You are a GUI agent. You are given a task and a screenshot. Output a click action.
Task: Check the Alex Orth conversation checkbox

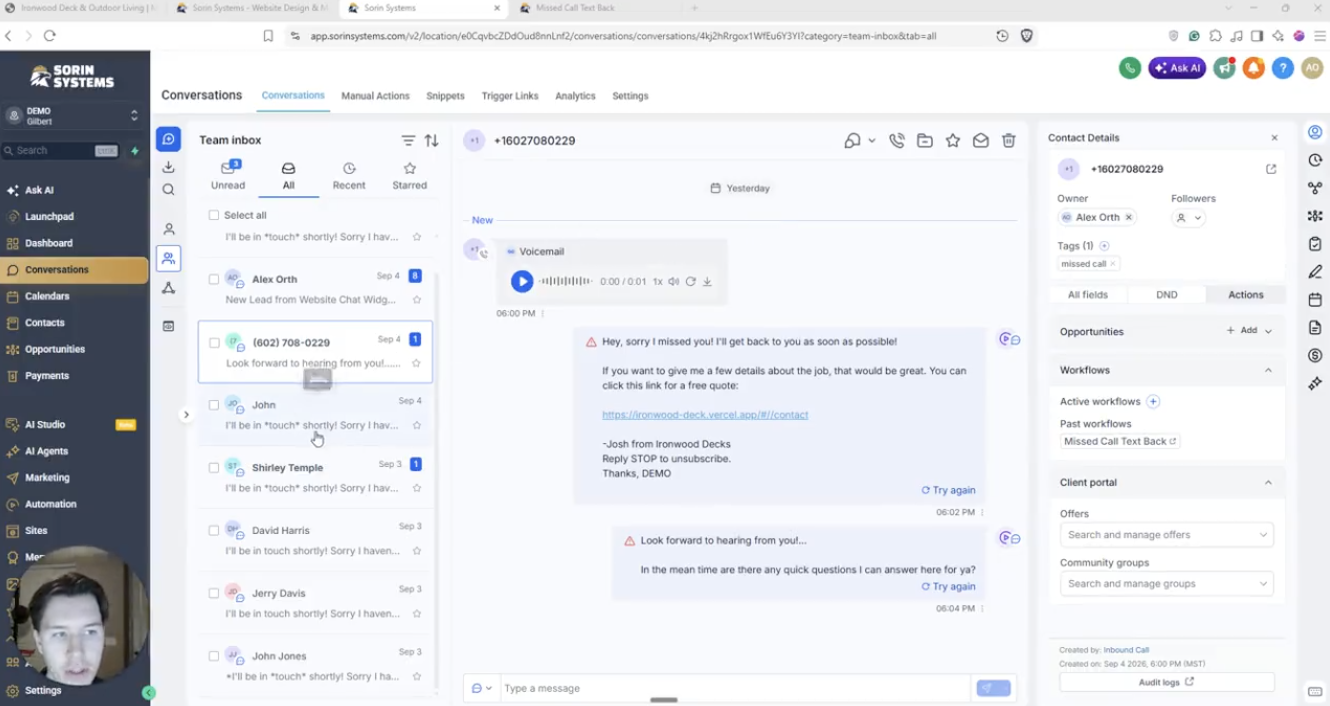coord(213,279)
